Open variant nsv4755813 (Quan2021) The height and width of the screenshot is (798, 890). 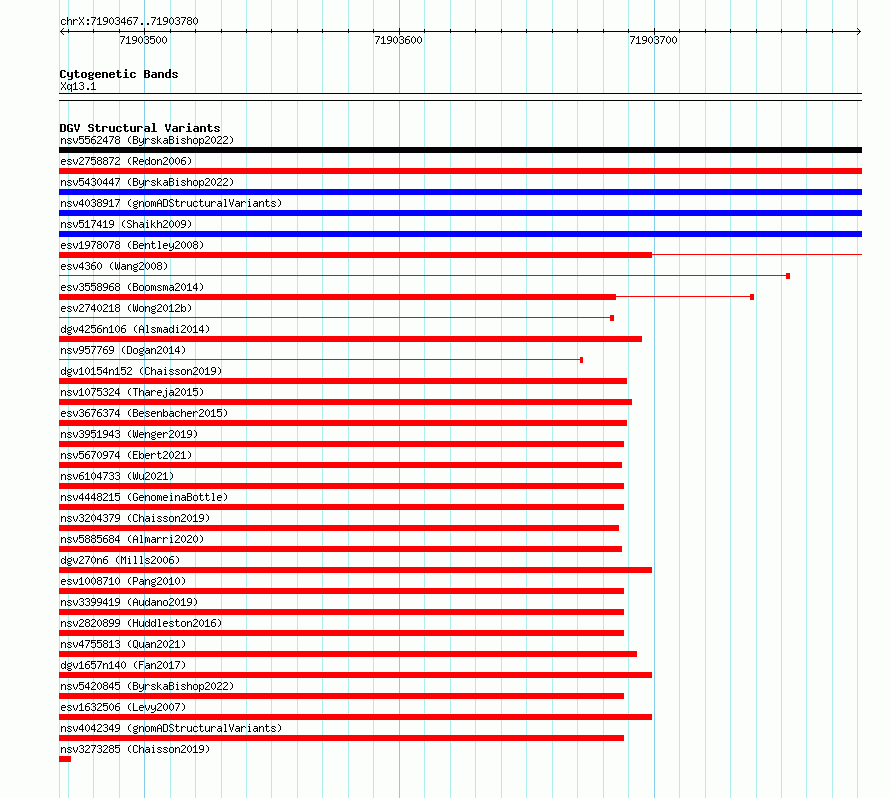123,644
